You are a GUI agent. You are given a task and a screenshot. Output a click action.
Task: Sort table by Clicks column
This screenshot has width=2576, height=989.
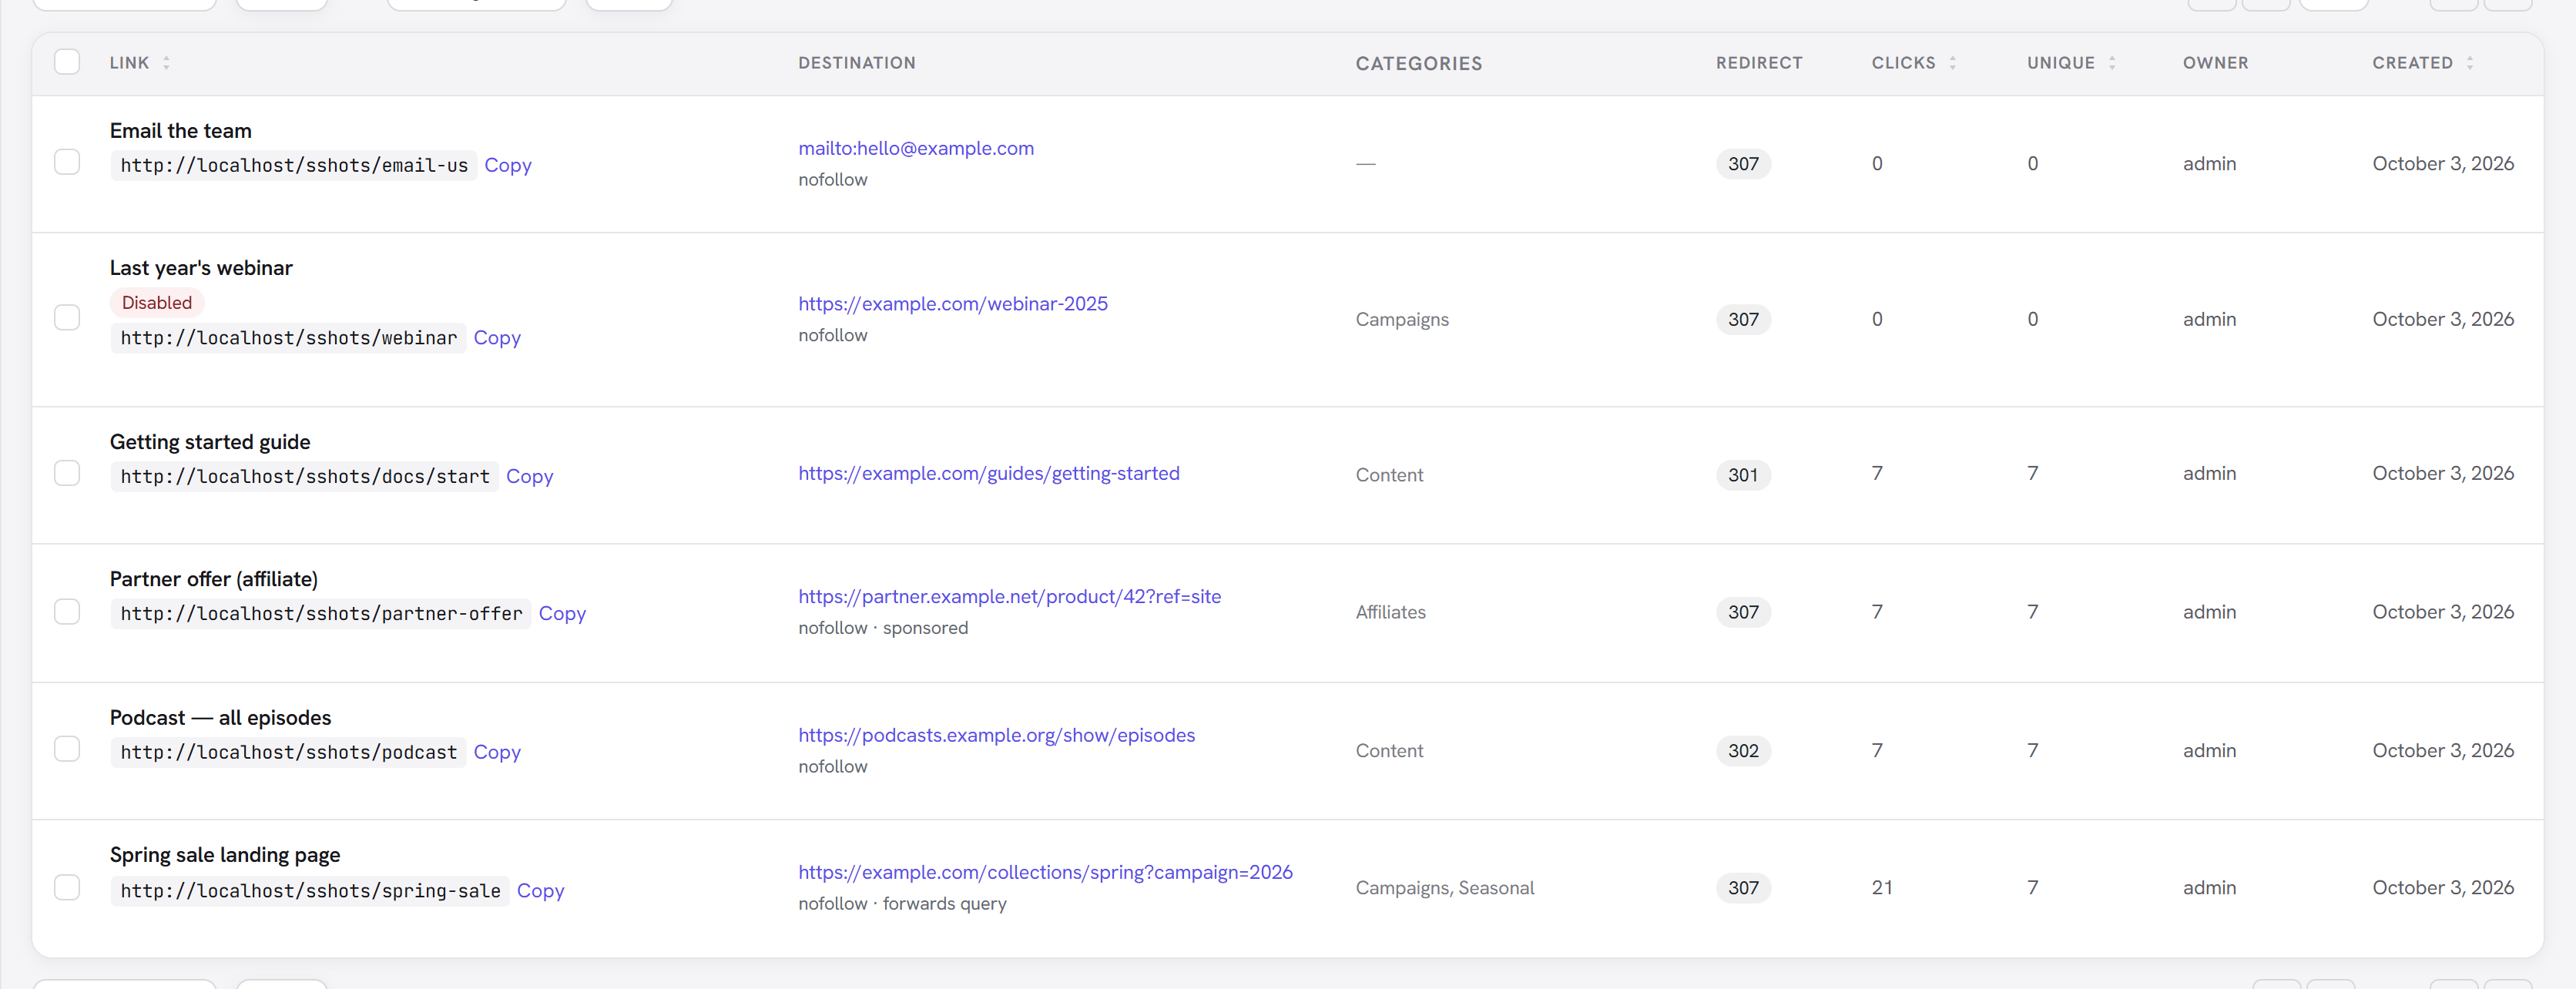tap(1913, 63)
